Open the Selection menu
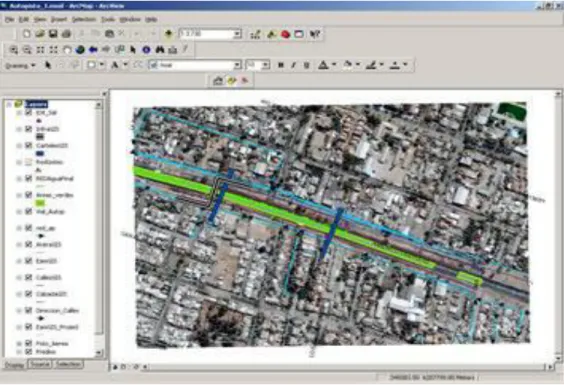Screen dimensions: 564x385 (x=84, y=19)
